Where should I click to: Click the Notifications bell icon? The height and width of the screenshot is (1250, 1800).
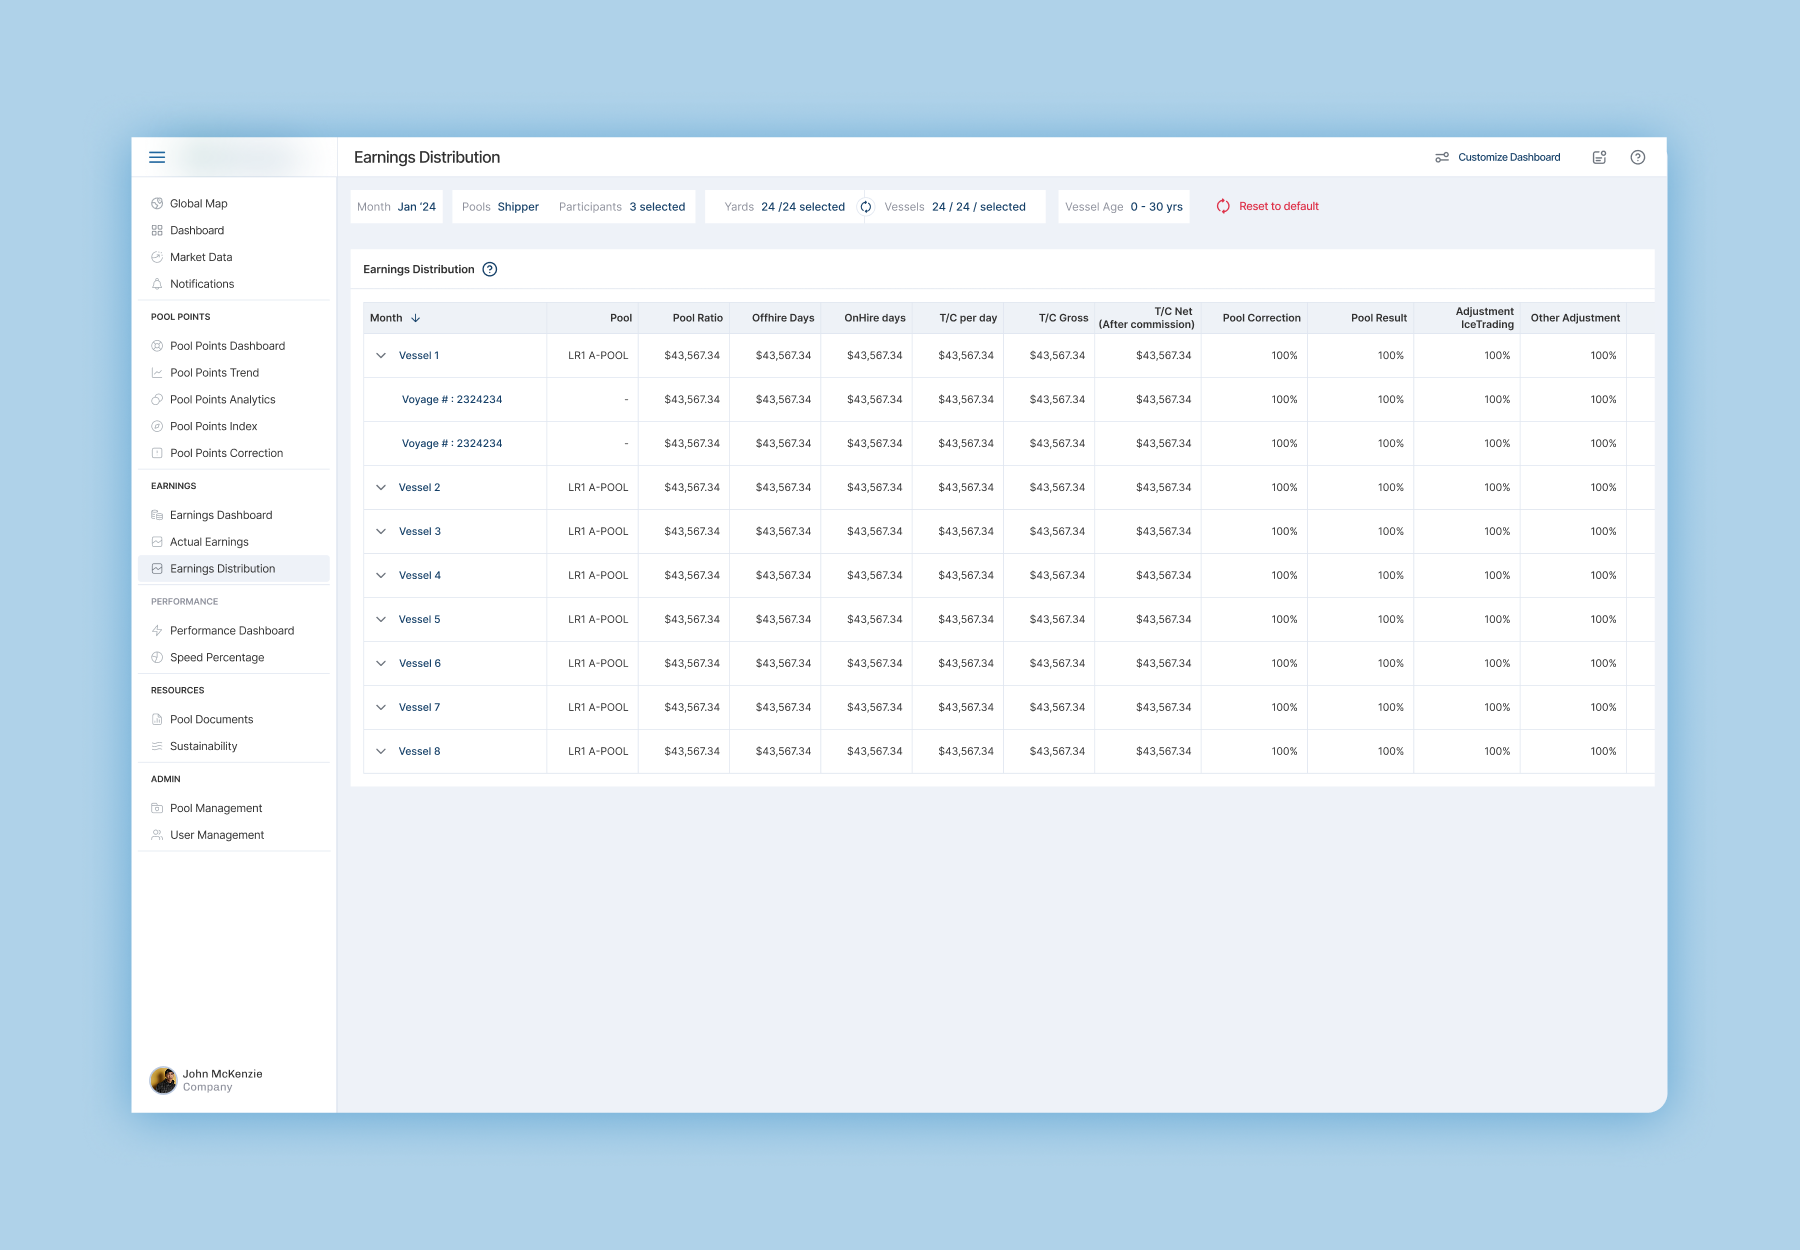(157, 284)
